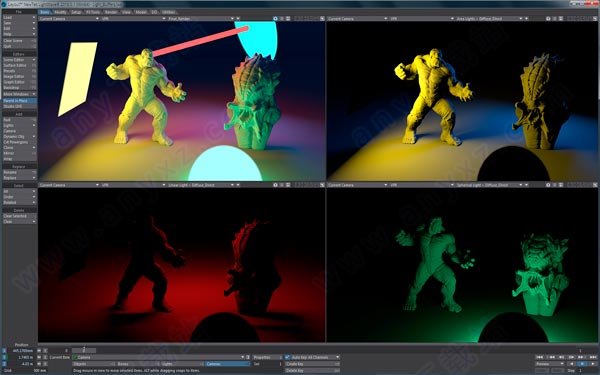This screenshot has height=375, width=600.
Task: Click the small list icon beside the Current Item dropdown
Action: click(248, 357)
